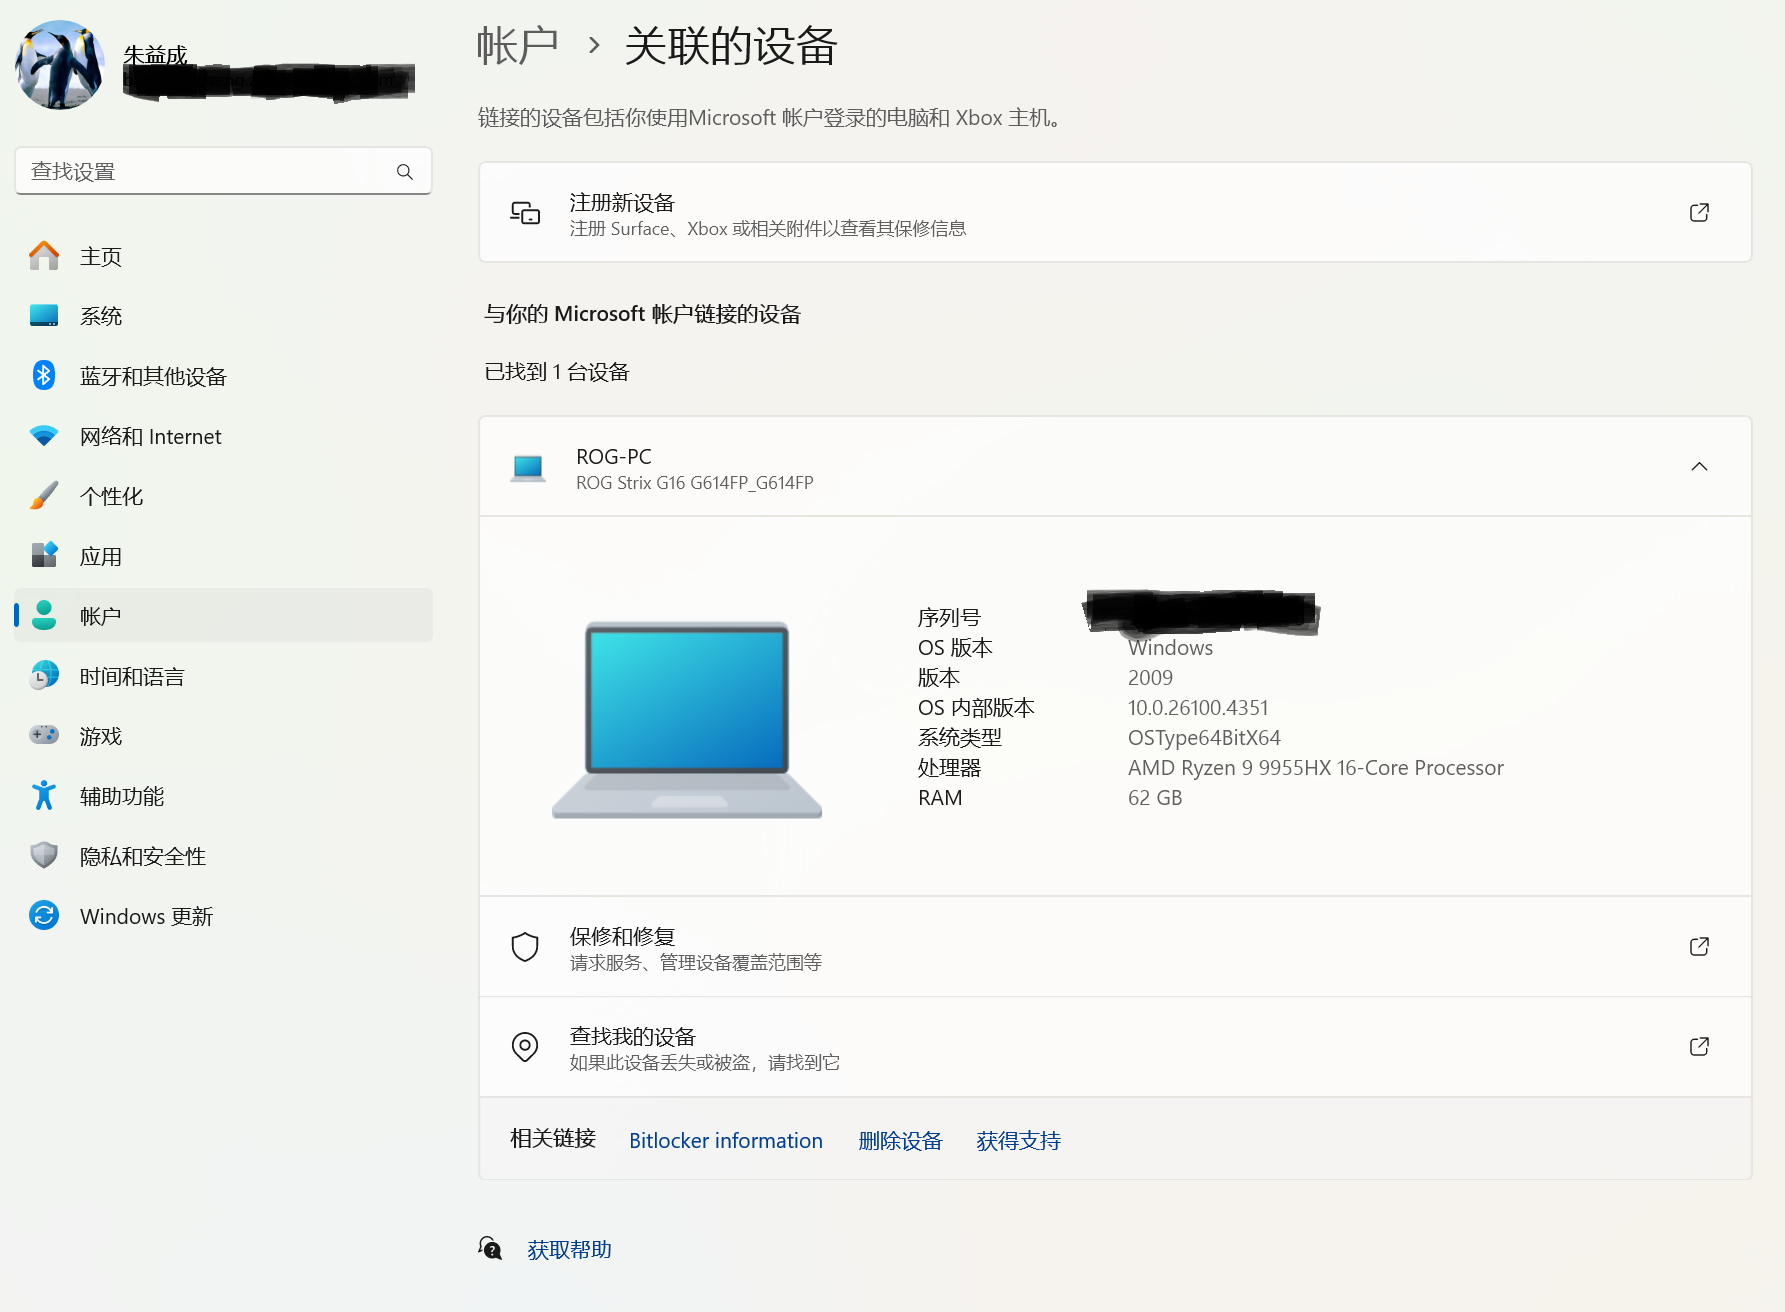Screen dimensions: 1785x1312
Task: Open the 主页 home icon
Action: (44, 256)
